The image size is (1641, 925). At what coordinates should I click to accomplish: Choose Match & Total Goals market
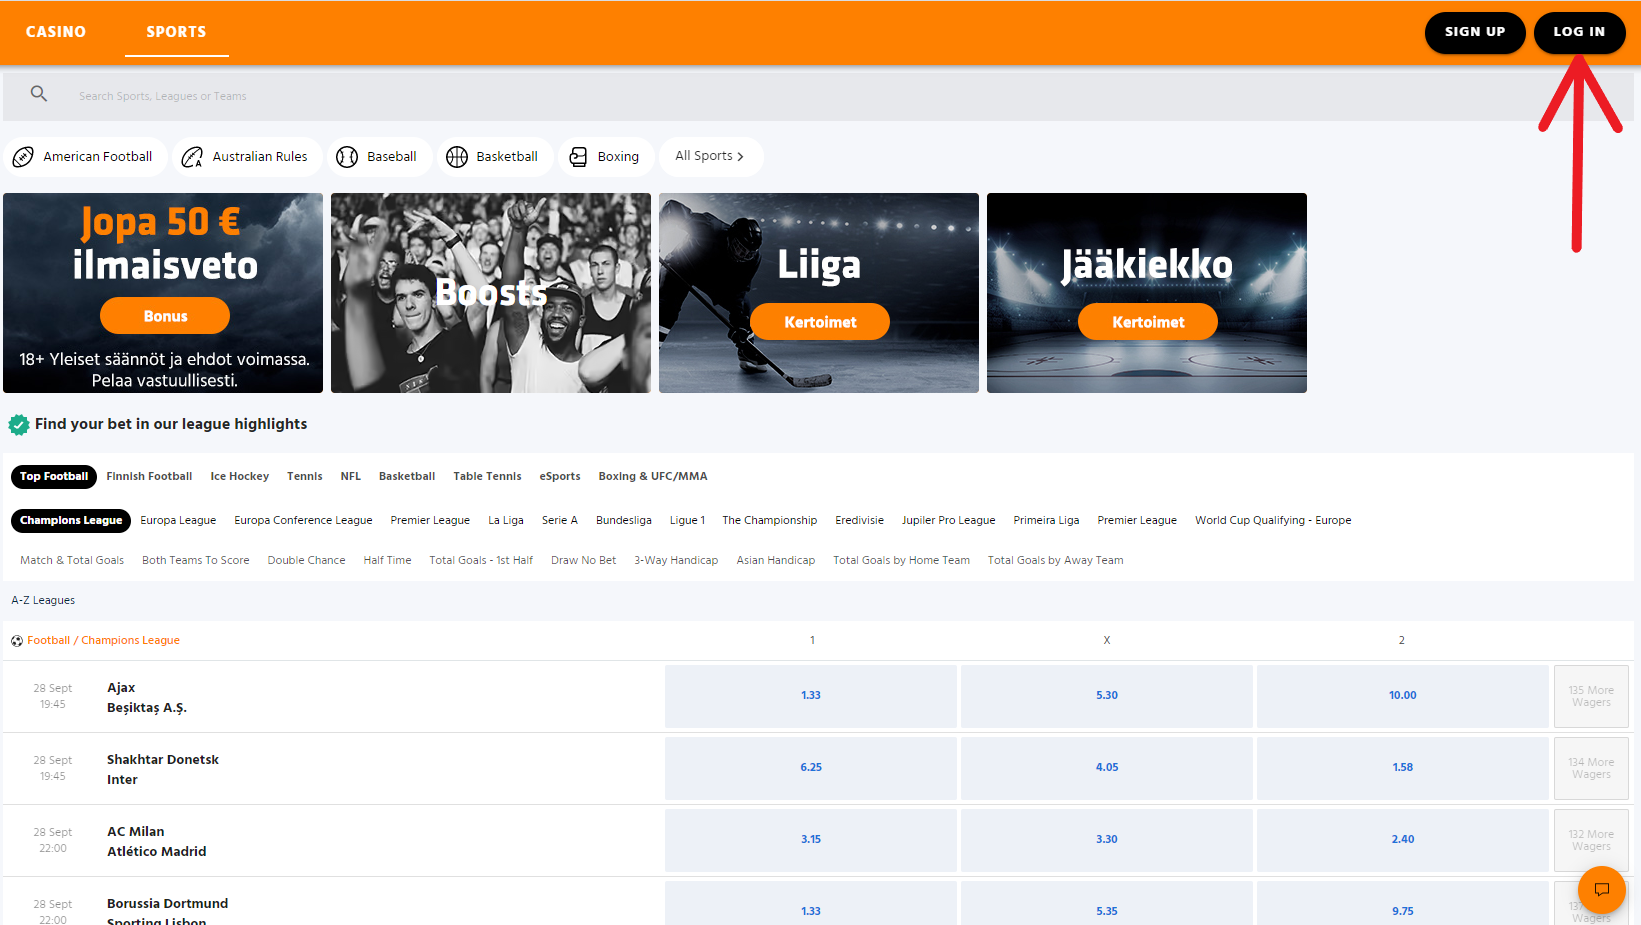(x=72, y=561)
